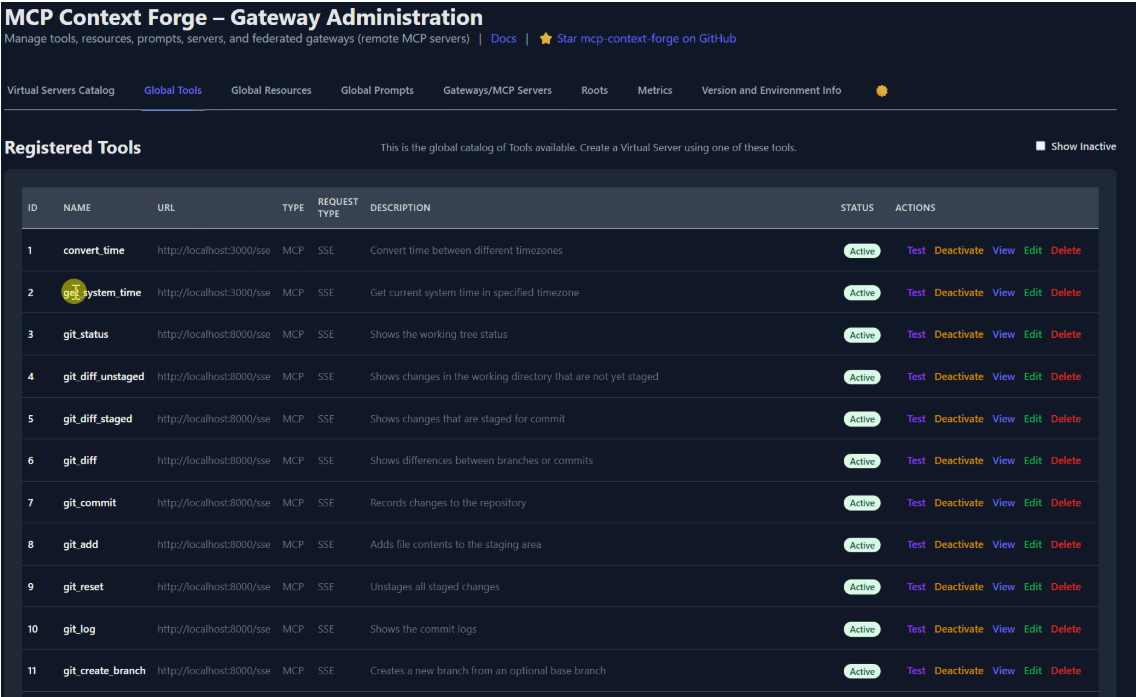Click the NAME column header
1136x697 pixels.
point(77,207)
